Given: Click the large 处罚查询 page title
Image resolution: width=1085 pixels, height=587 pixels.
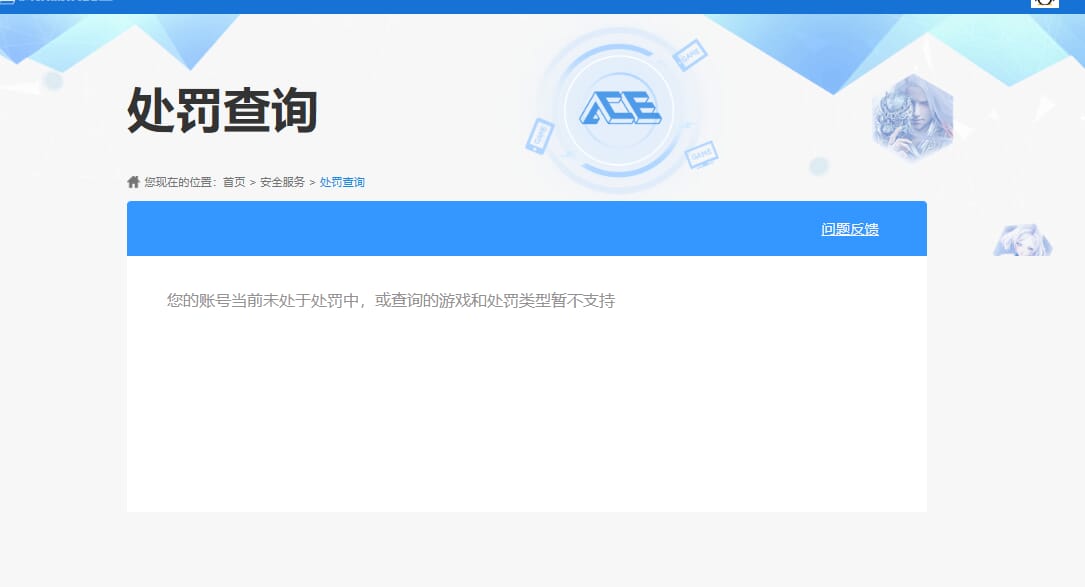Looking at the screenshot, I should pos(222,110).
